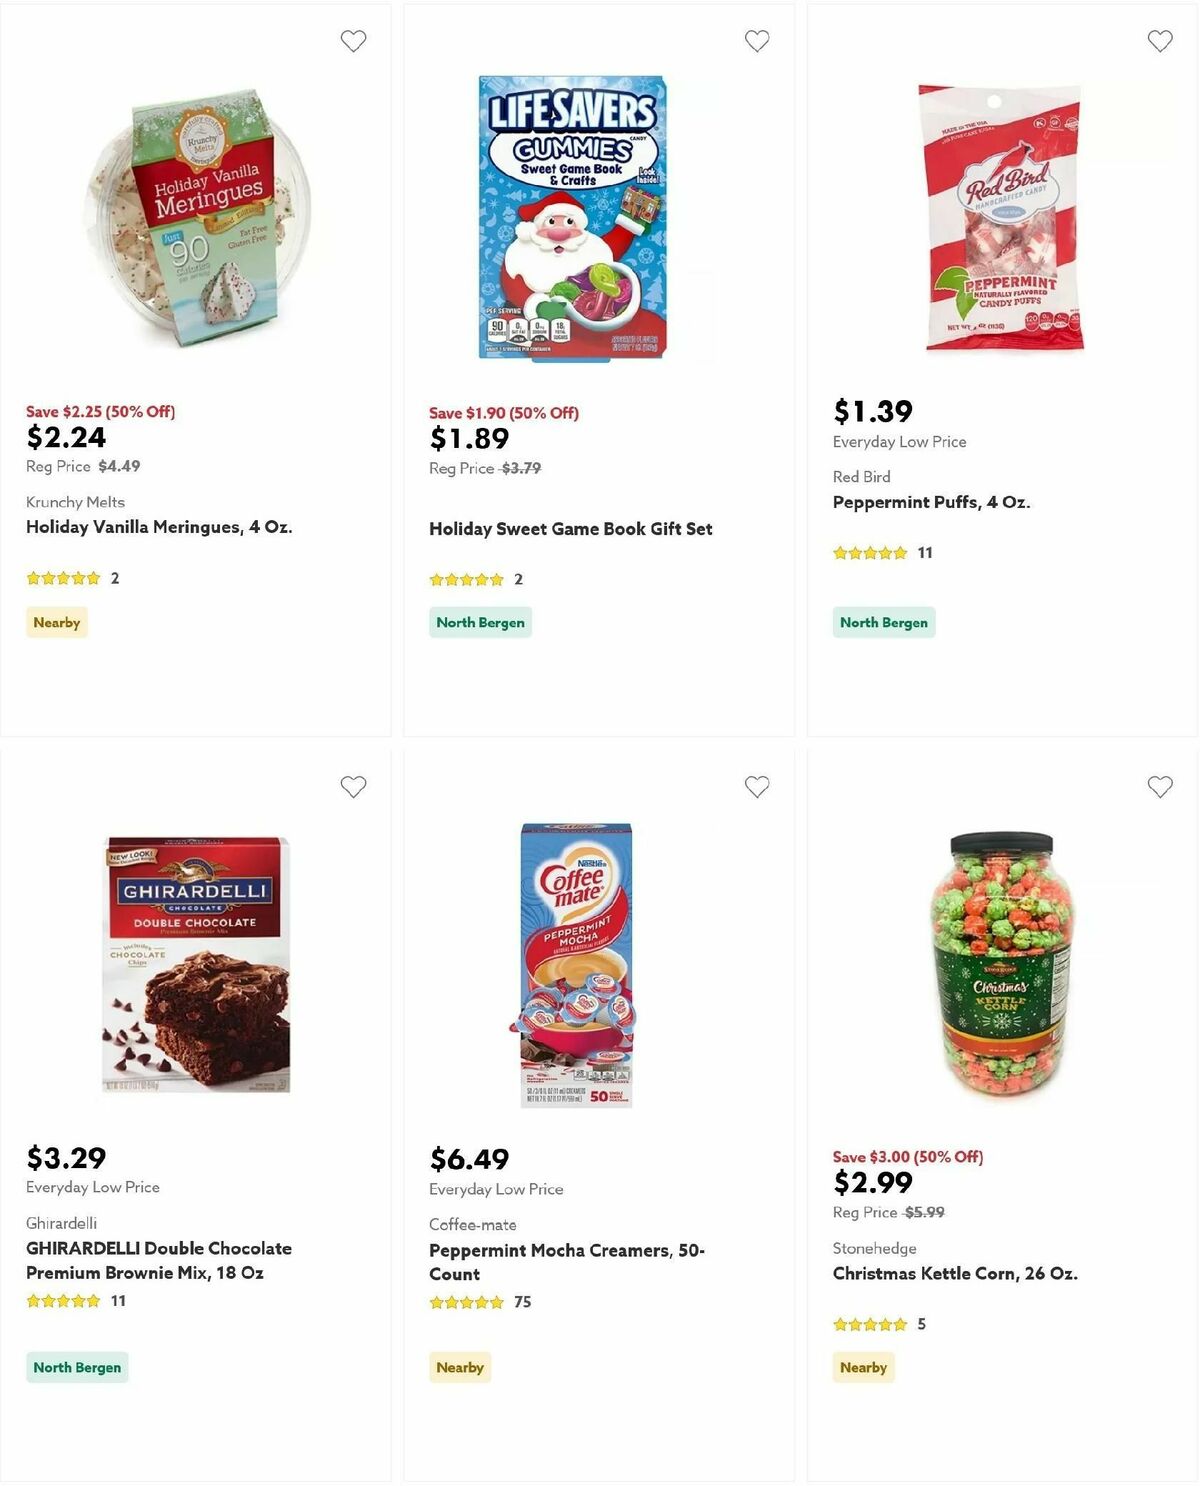Screen dimensions: 1200x1486
Task: Click the North Bergen badge under Red Bird puffs
Action: click(x=883, y=622)
